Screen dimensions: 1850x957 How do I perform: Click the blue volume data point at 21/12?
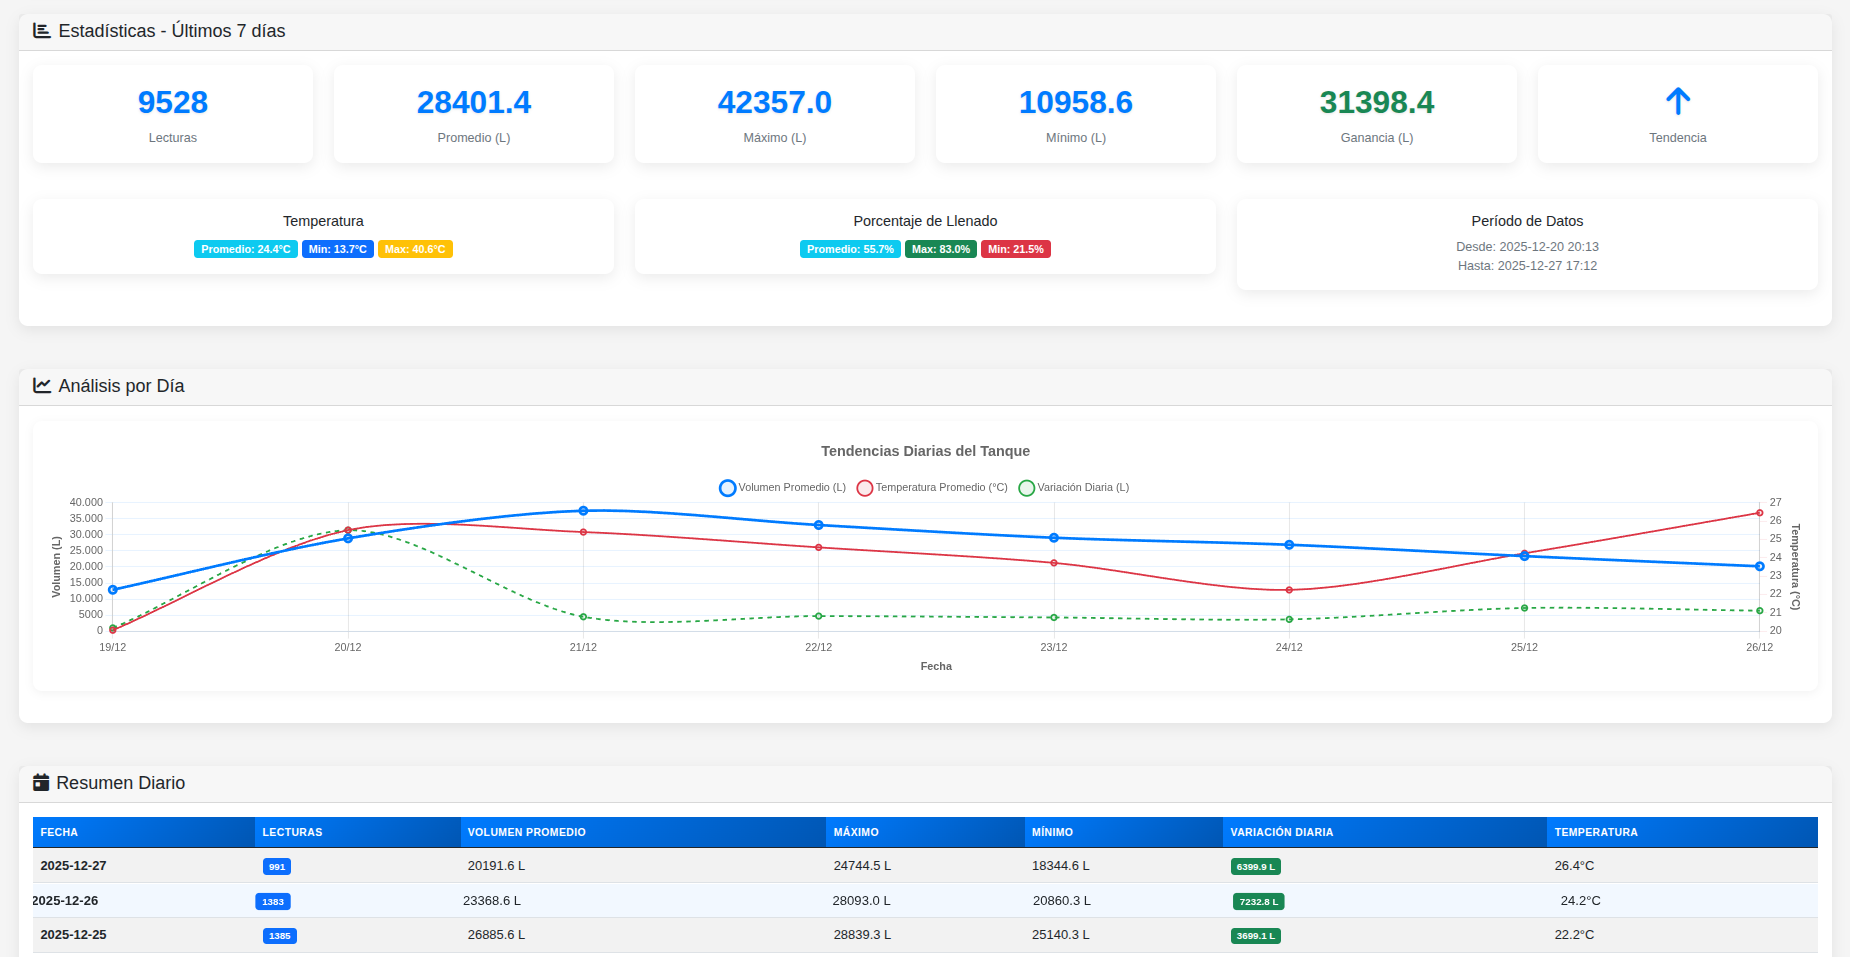coord(583,511)
